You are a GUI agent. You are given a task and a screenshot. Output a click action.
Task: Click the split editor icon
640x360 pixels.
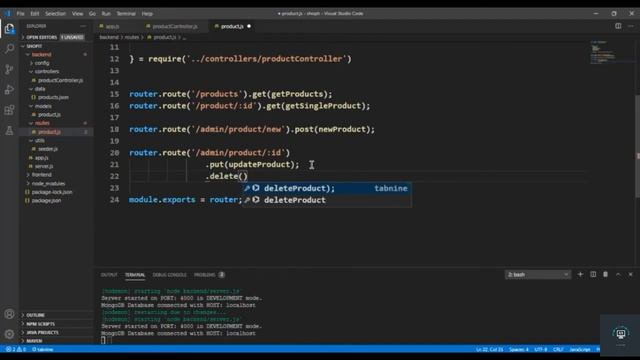click(618, 26)
